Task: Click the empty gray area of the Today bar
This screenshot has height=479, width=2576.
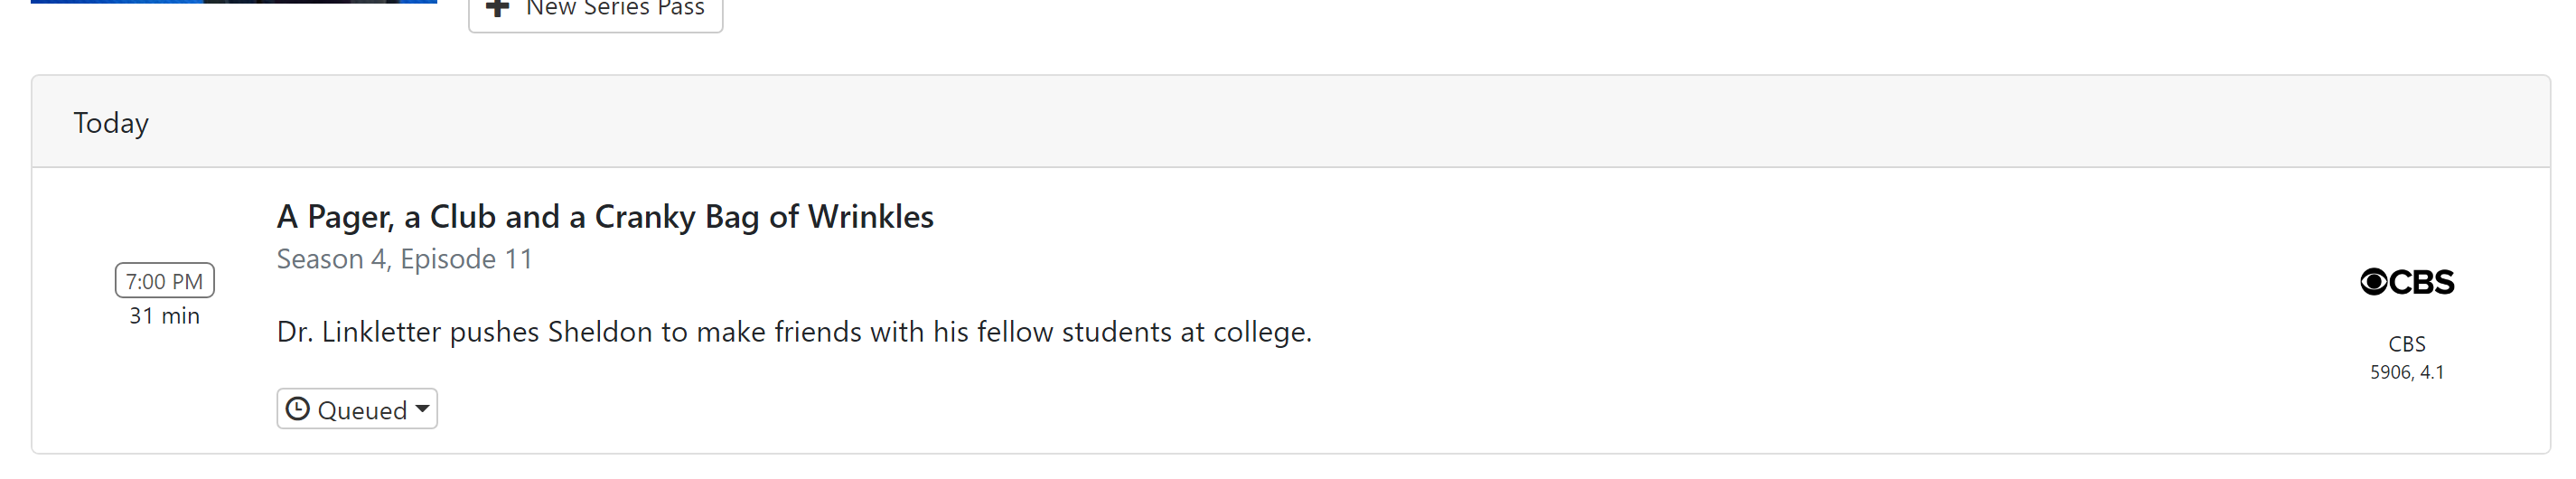Action: point(1300,122)
